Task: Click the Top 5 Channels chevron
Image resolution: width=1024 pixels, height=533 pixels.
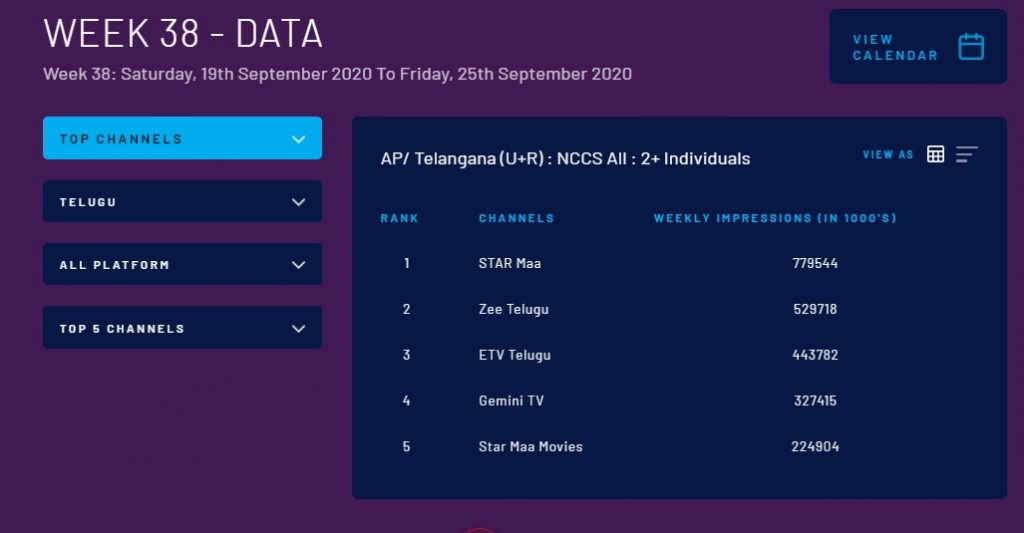Action: (298, 328)
